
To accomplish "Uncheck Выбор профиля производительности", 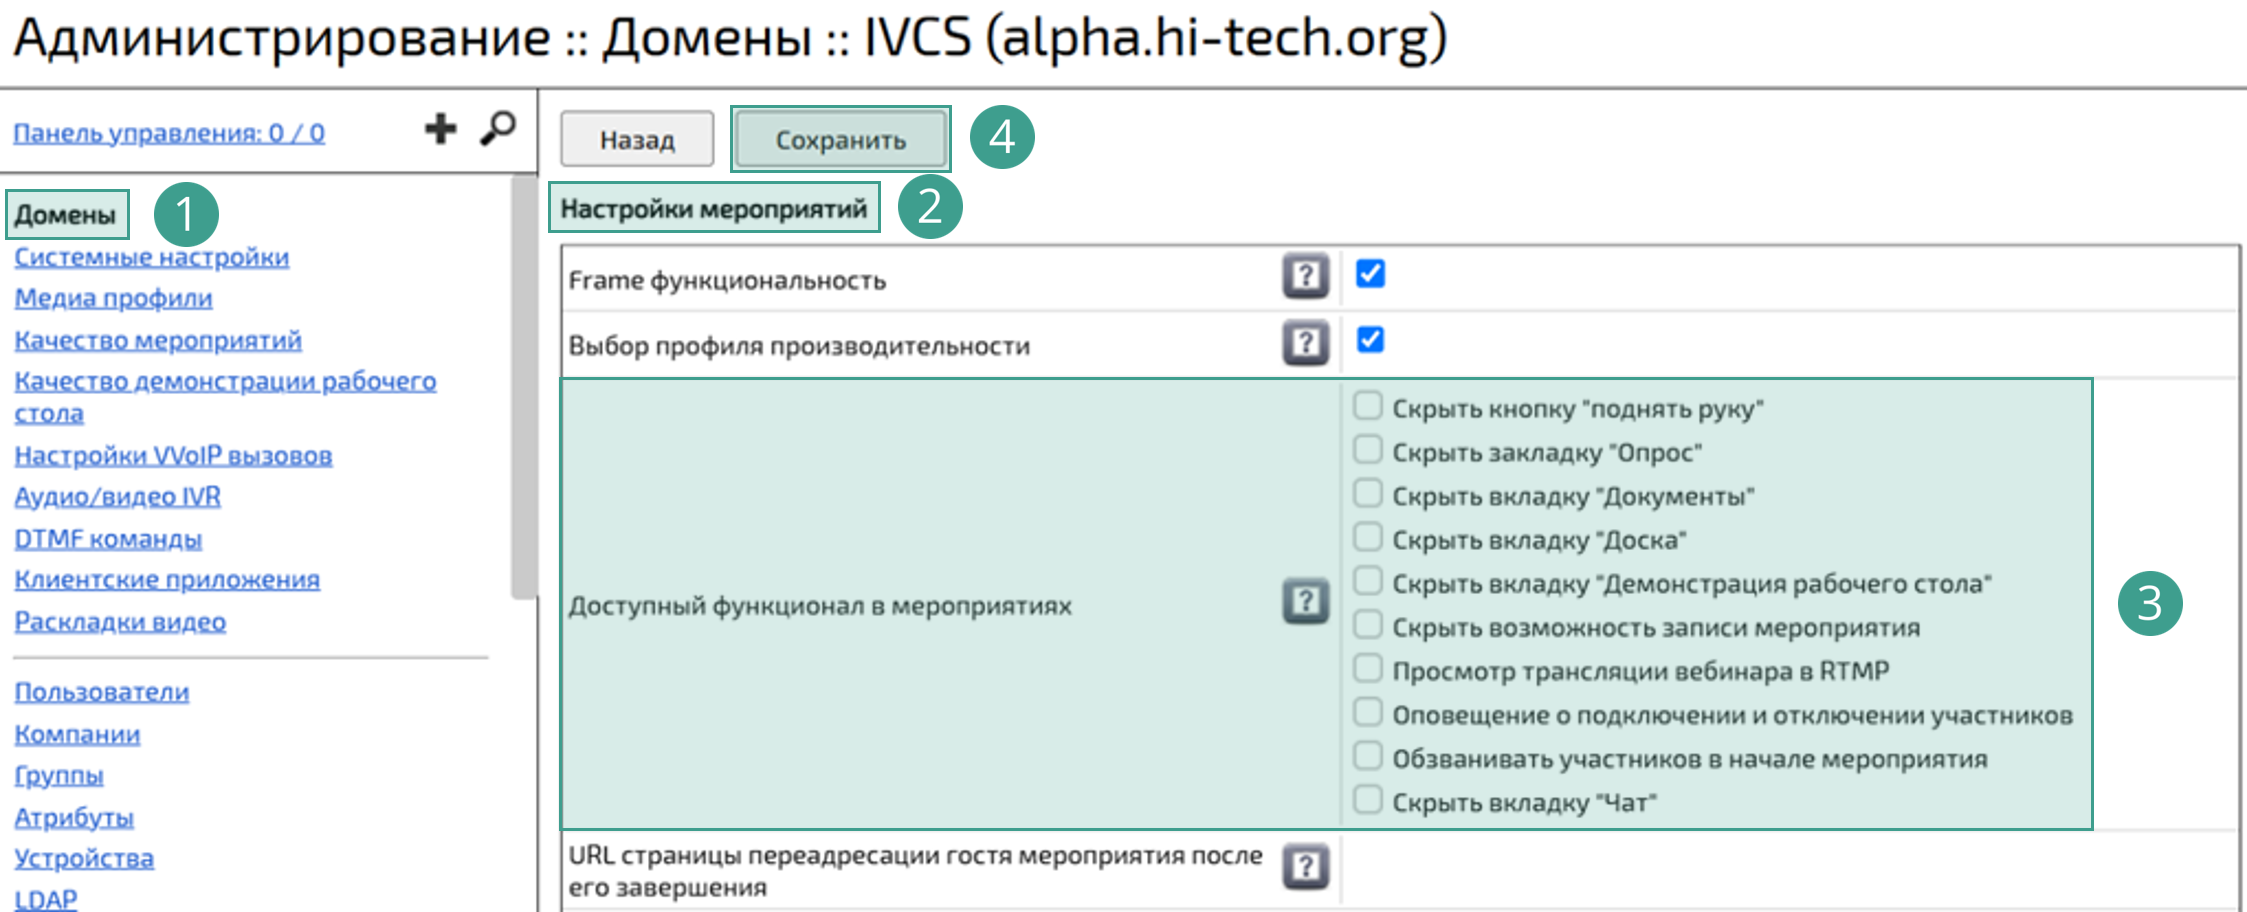I will tap(1371, 340).
